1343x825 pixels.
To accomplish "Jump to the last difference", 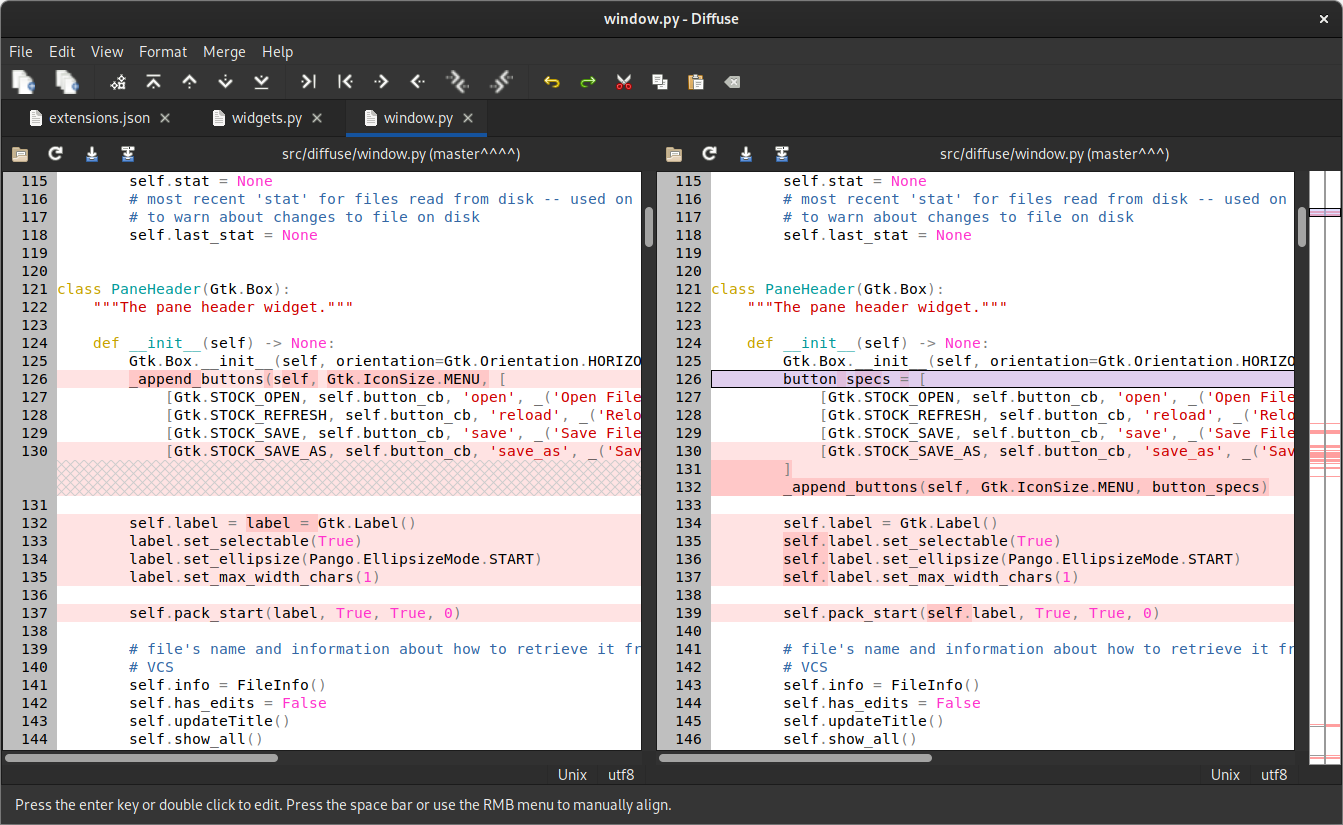I will [x=261, y=82].
